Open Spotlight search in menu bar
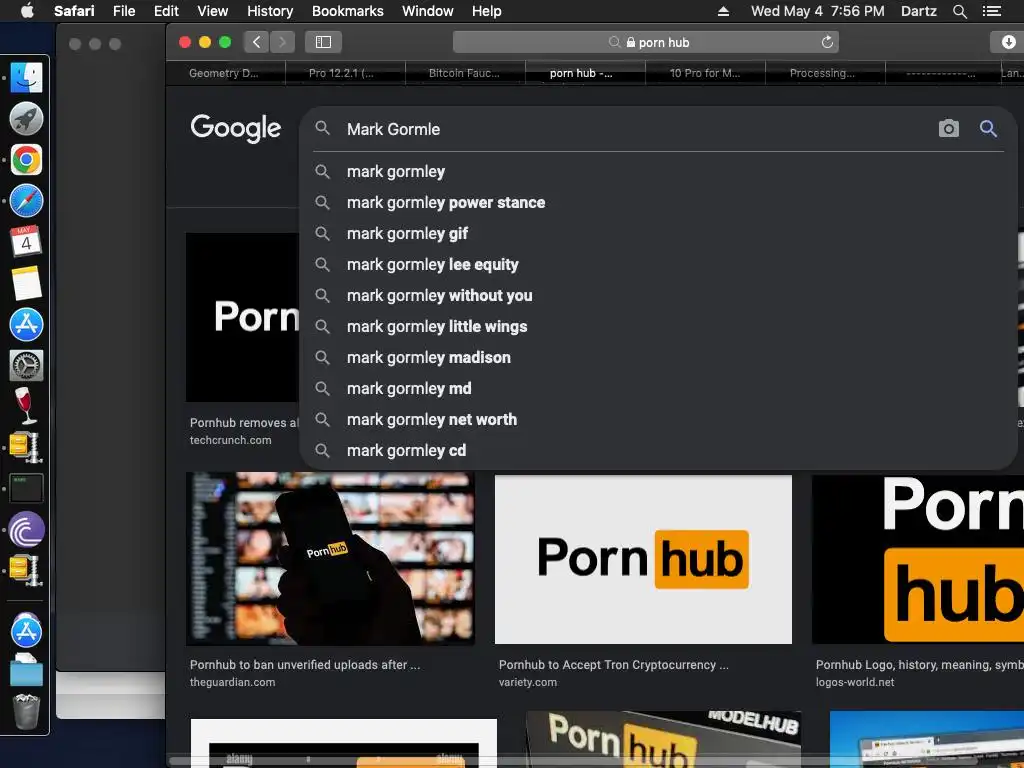The image size is (1024, 768). point(959,11)
